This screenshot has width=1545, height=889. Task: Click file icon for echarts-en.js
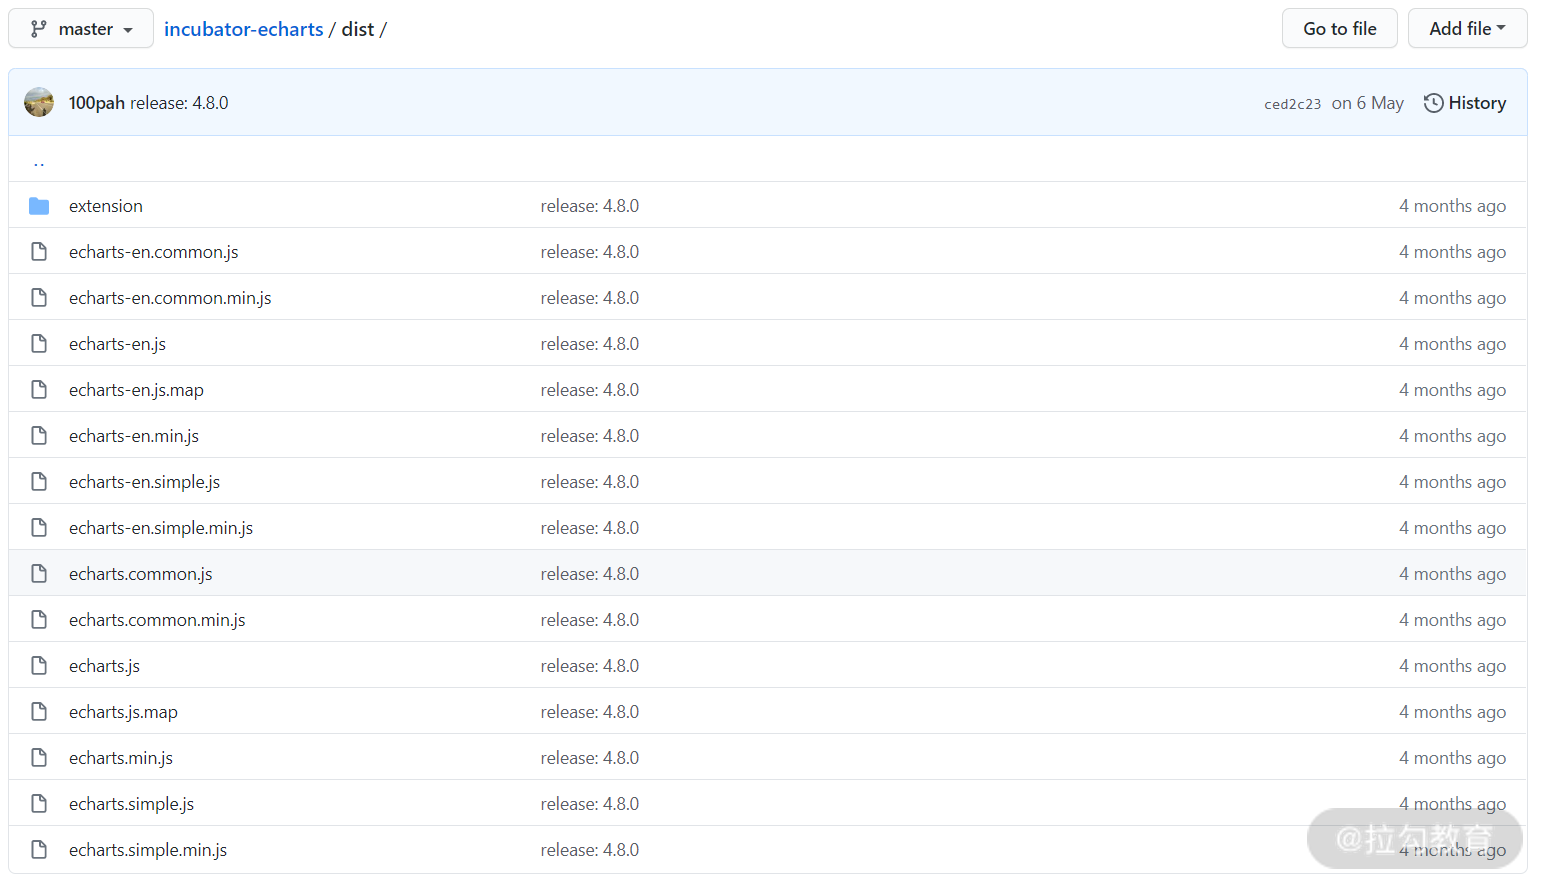[39, 344]
